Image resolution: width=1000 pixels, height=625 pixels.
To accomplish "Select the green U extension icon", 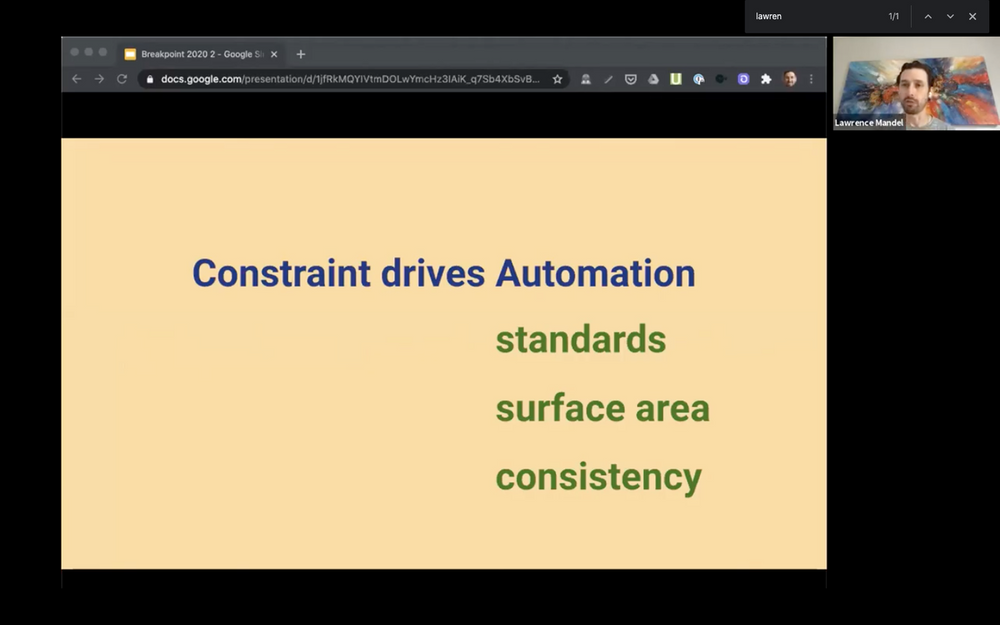I will pos(676,78).
